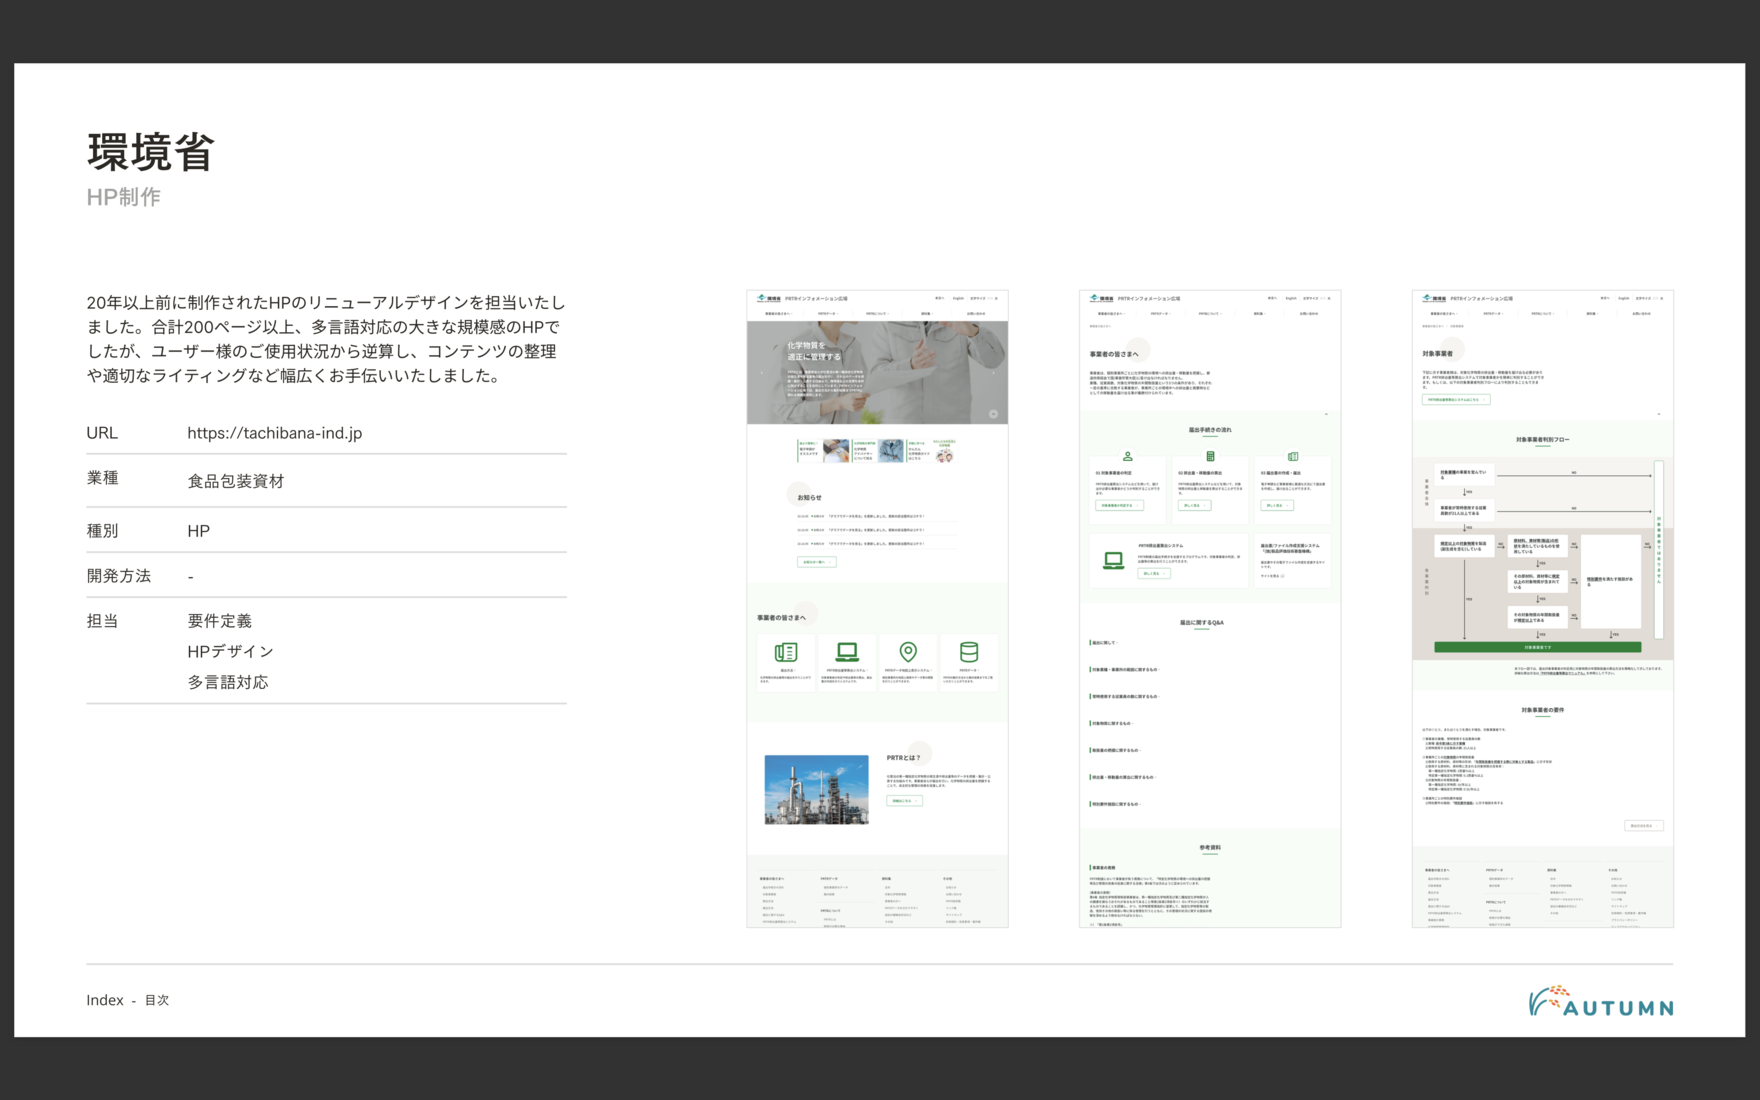Select the 食品包装資材 value
The height and width of the screenshot is (1100, 1760).
[236, 481]
